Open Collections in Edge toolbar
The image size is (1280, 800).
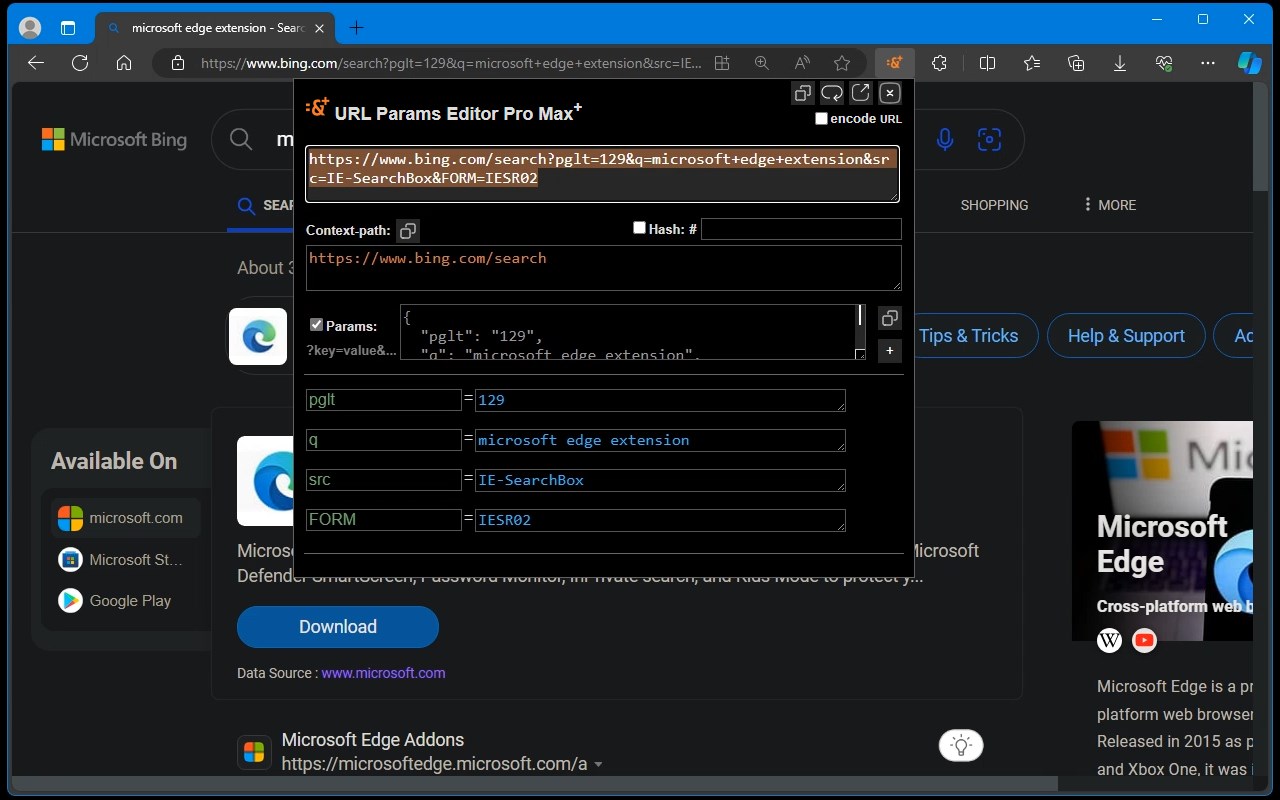[x=1076, y=63]
